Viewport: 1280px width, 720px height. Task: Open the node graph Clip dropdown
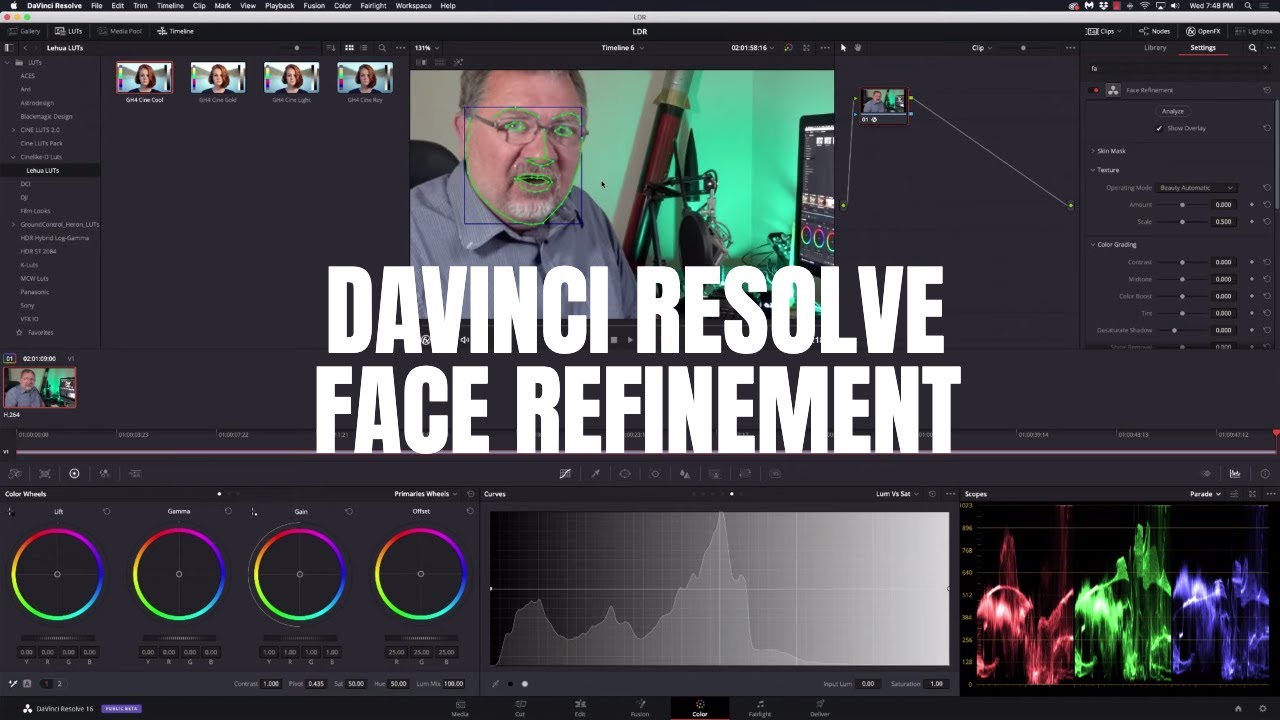tap(981, 47)
